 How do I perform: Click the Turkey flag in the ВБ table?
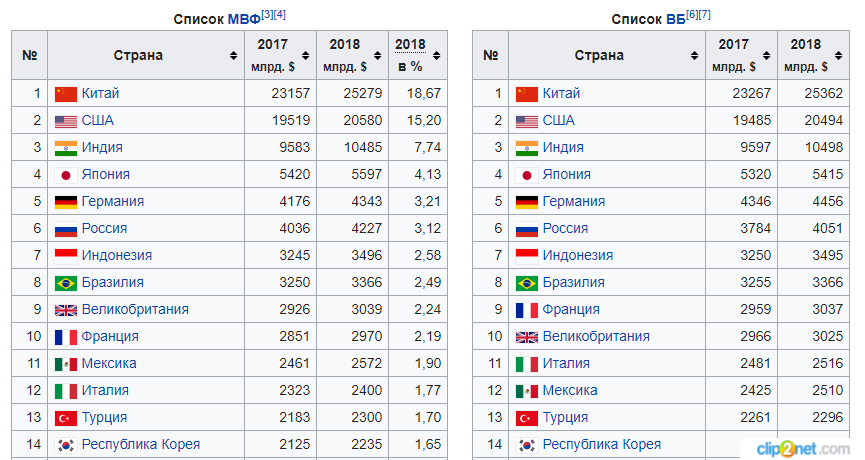[x=526, y=419]
